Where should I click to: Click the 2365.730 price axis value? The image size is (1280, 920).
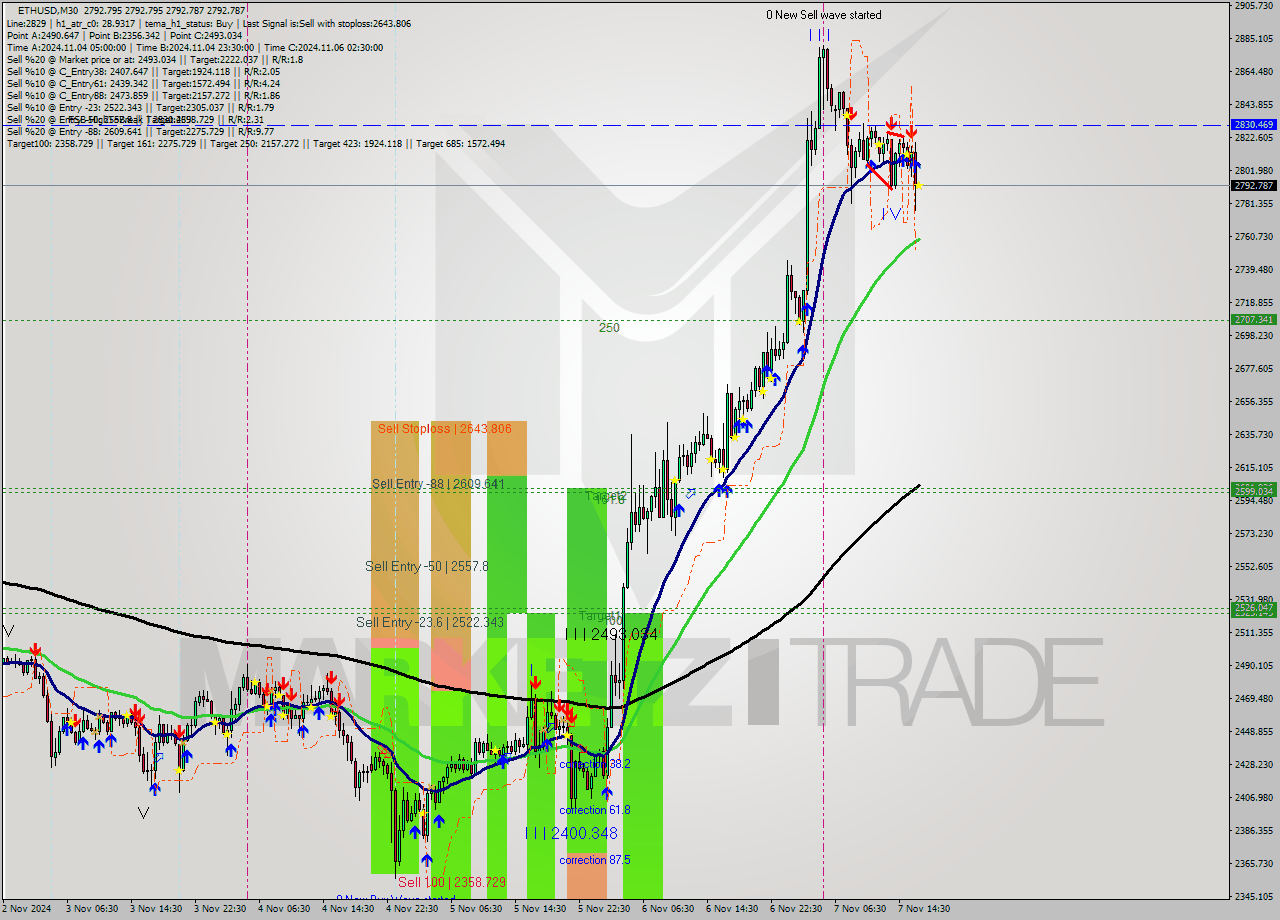(1254, 863)
